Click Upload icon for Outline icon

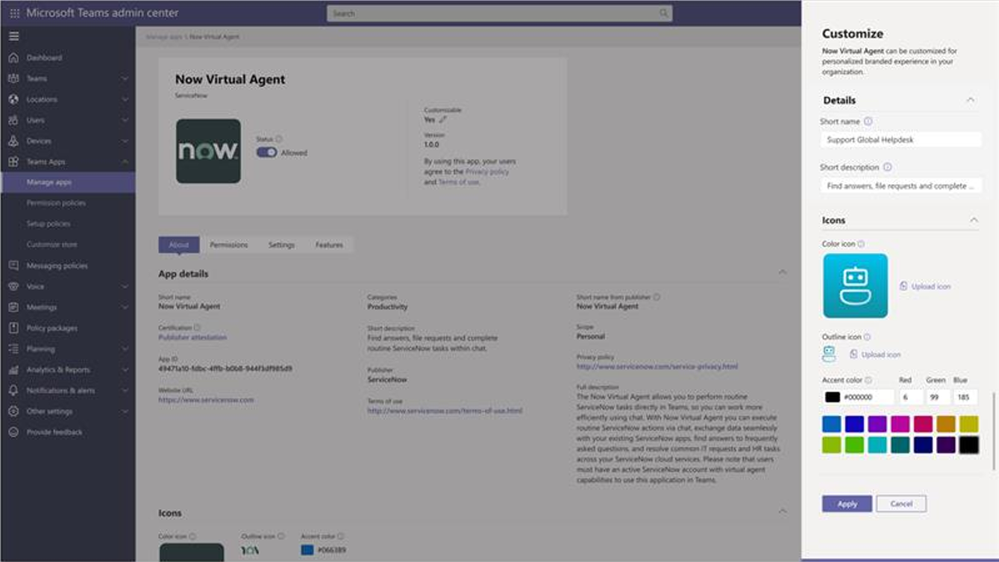coord(875,354)
